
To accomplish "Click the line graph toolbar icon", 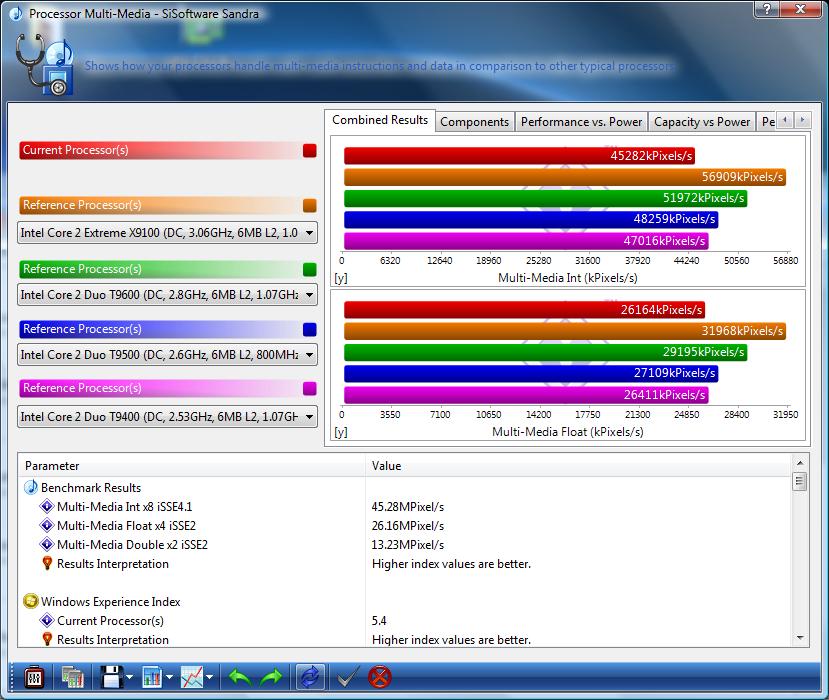I will (191, 677).
